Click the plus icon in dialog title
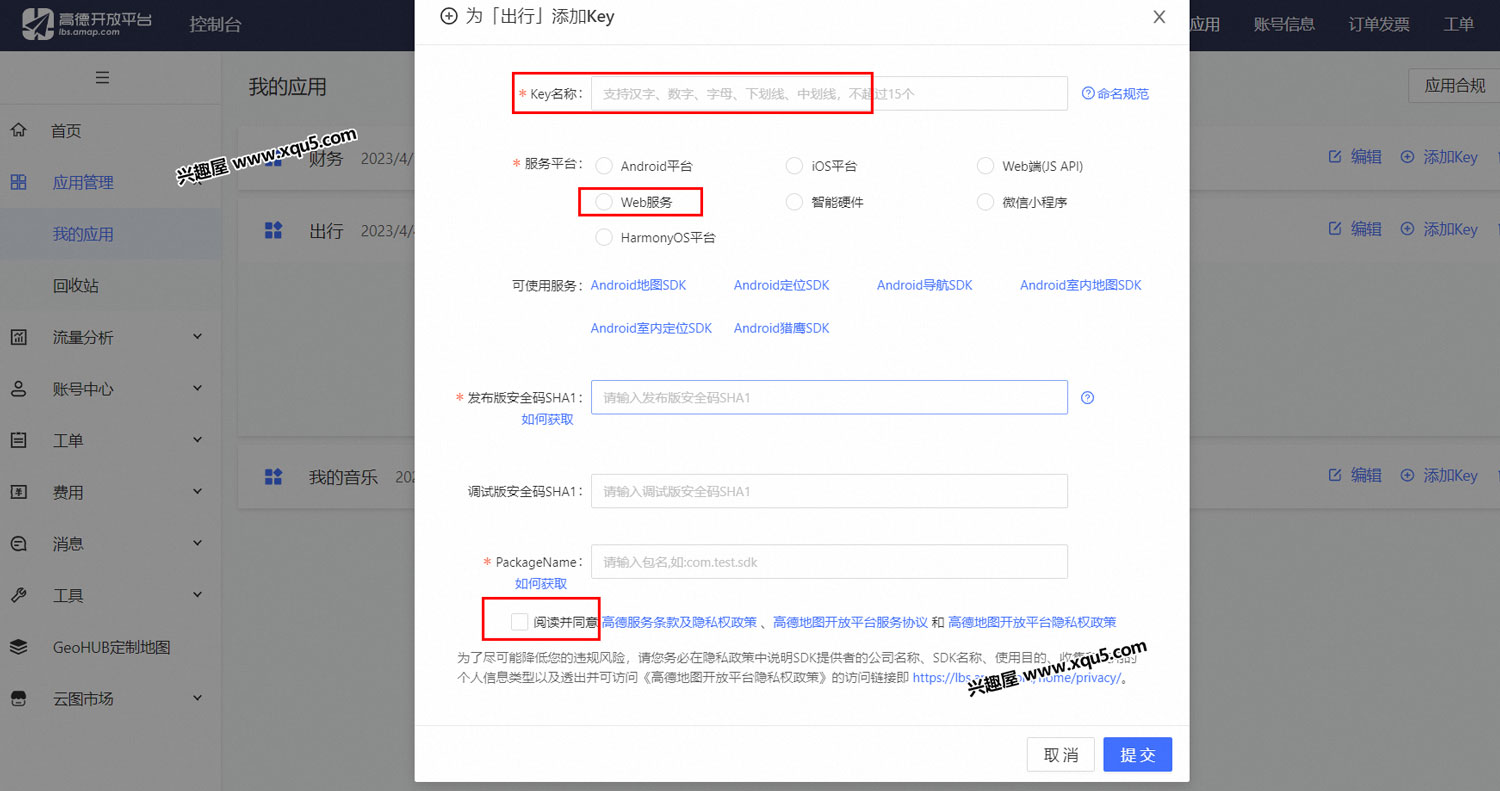Screen dimensions: 1500x791 [x=449, y=17]
